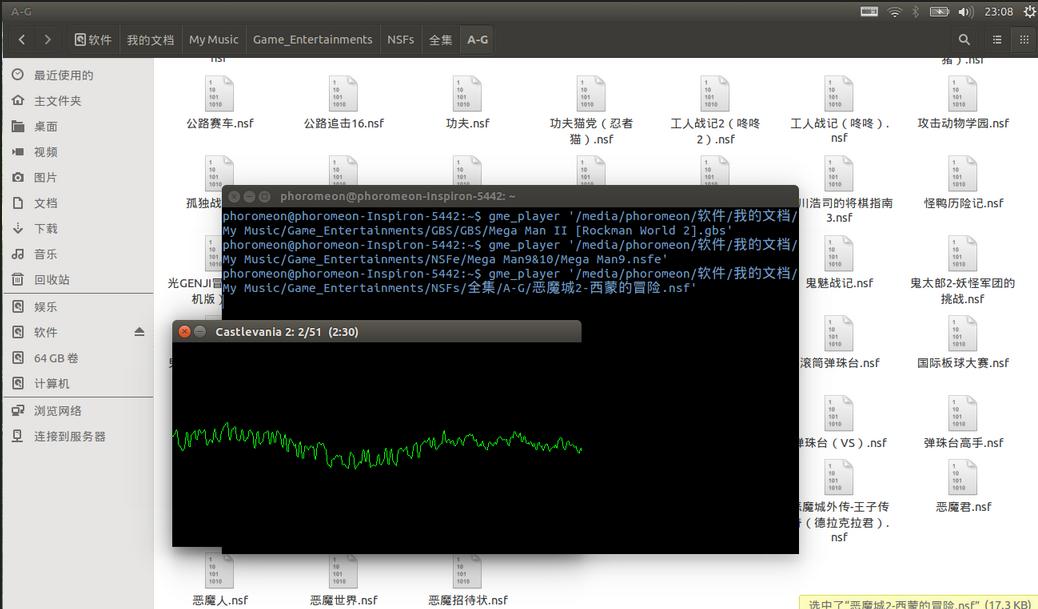Select the 鬼魅战记.nsf file icon
Screen dimensions: 1038x609
pyautogui.click(x=839, y=254)
